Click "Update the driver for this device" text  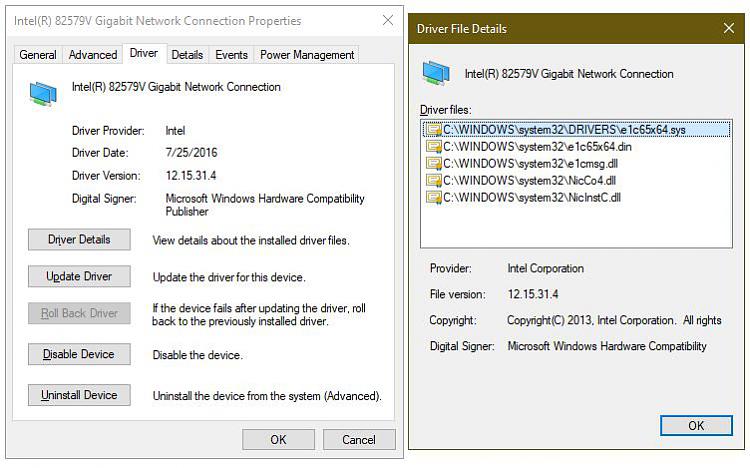[229, 277]
